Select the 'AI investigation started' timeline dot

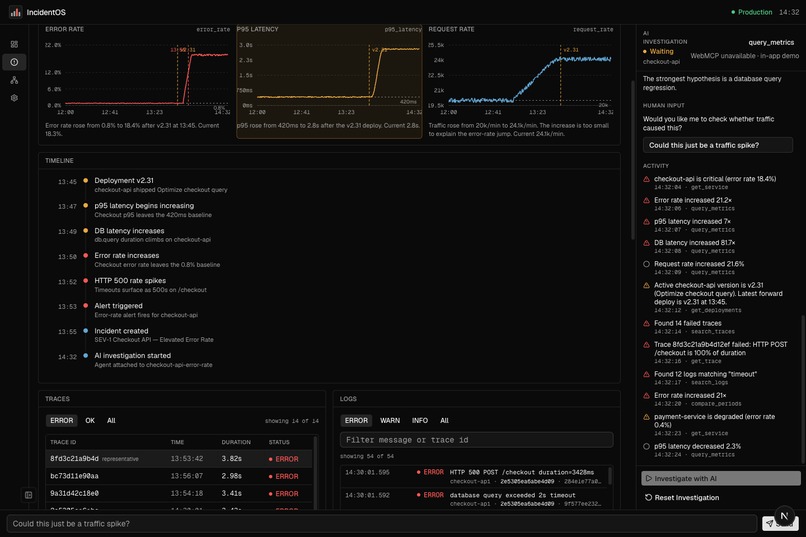pos(85,356)
